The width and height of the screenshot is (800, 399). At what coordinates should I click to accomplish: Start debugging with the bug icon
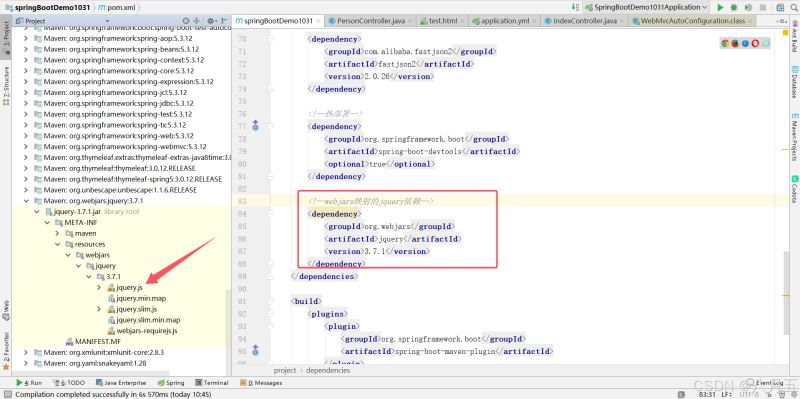(x=734, y=7)
